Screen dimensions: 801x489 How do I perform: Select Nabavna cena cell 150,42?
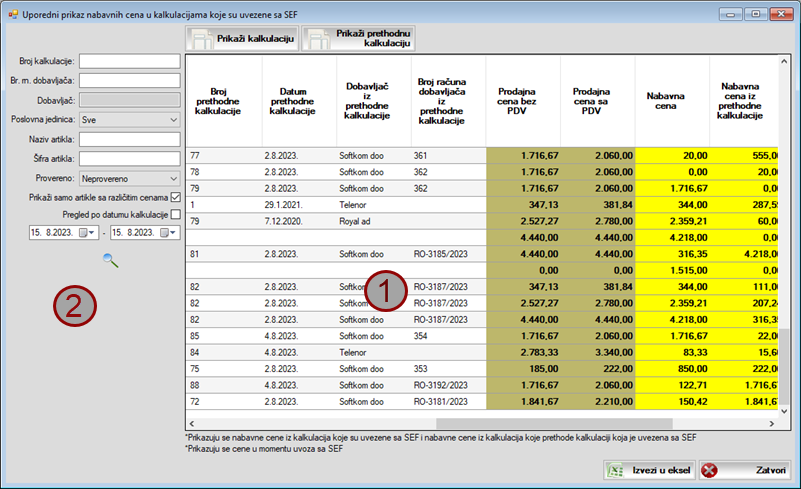pos(672,402)
